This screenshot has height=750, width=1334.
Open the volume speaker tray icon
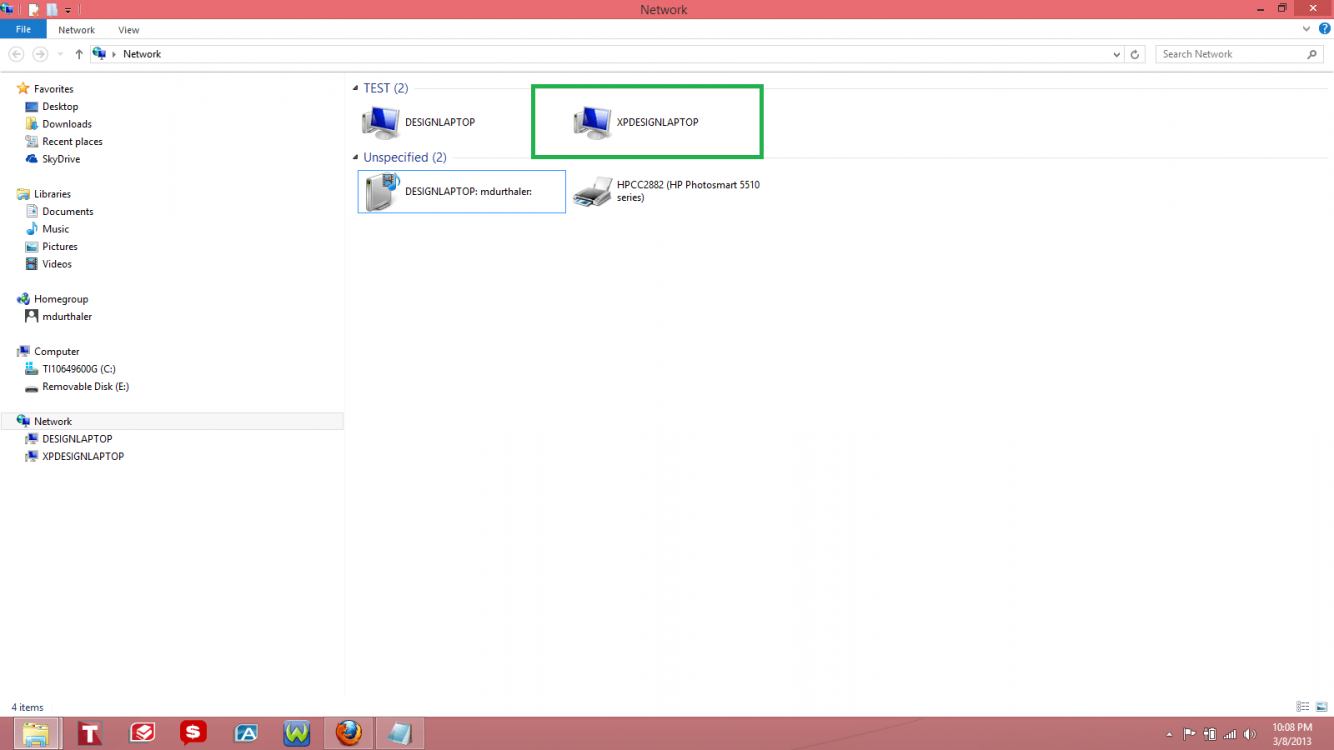pos(1250,734)
